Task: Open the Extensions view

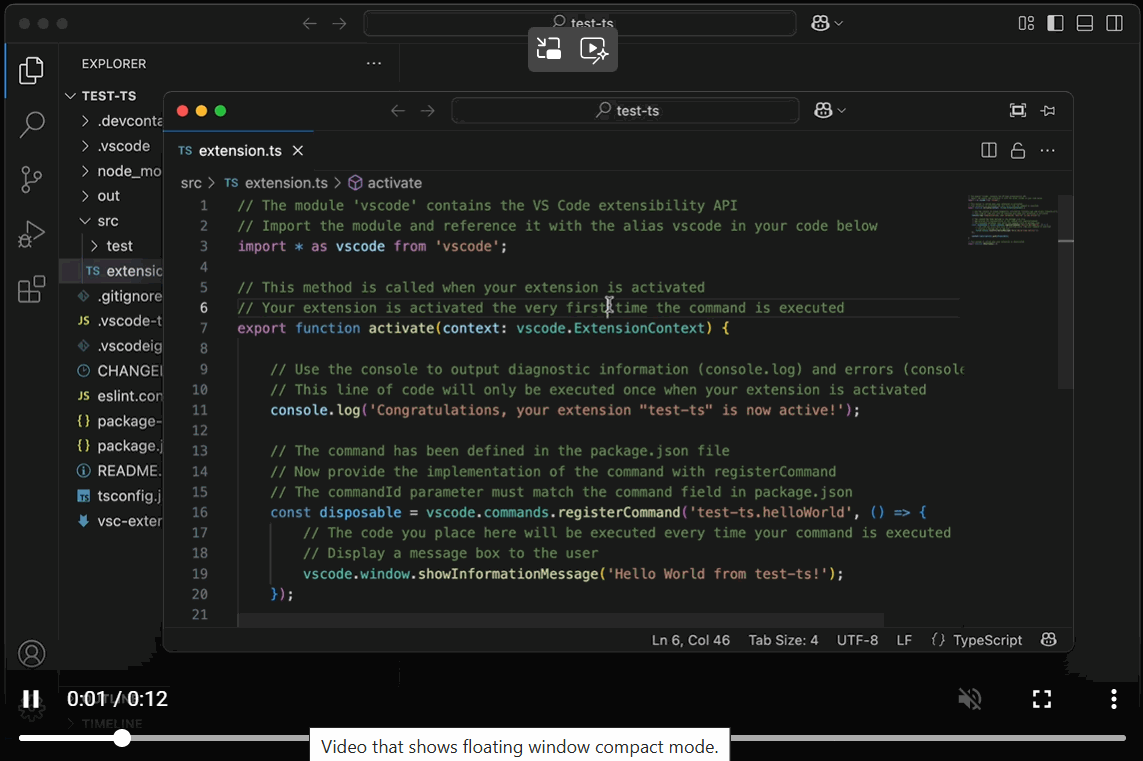Action: pos(31,289)
